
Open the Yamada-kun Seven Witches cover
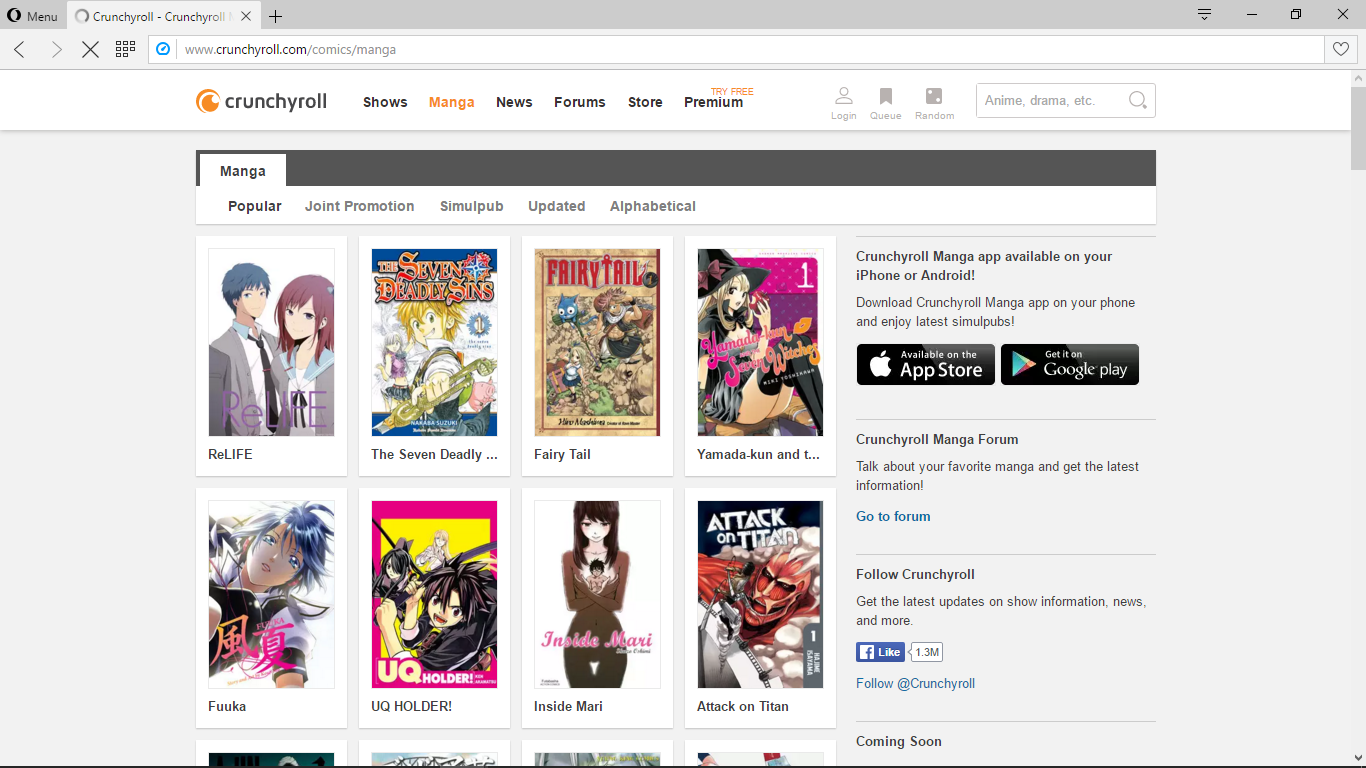760,342
